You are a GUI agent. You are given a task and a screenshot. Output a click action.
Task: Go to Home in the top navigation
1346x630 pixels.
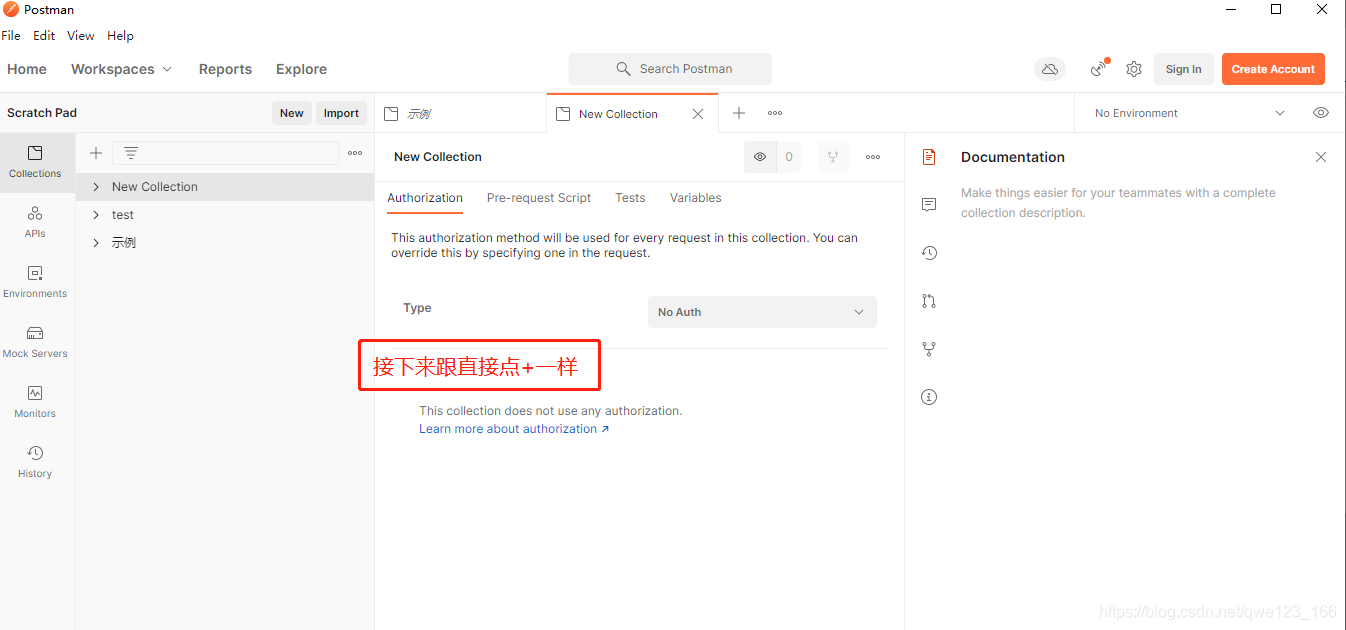[27, 69]
